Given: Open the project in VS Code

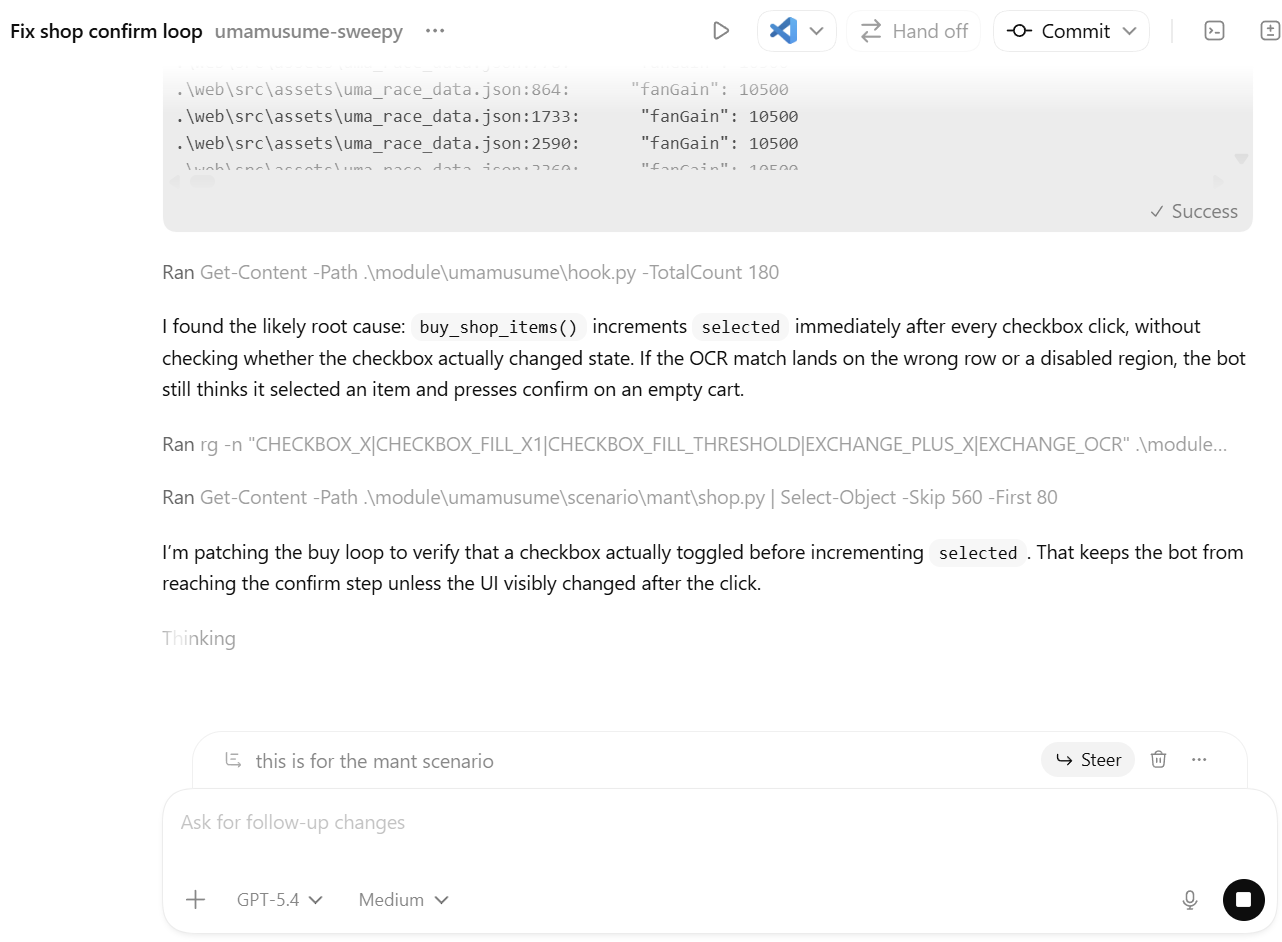Looking at the screenshot, I should tap(783, 31).
